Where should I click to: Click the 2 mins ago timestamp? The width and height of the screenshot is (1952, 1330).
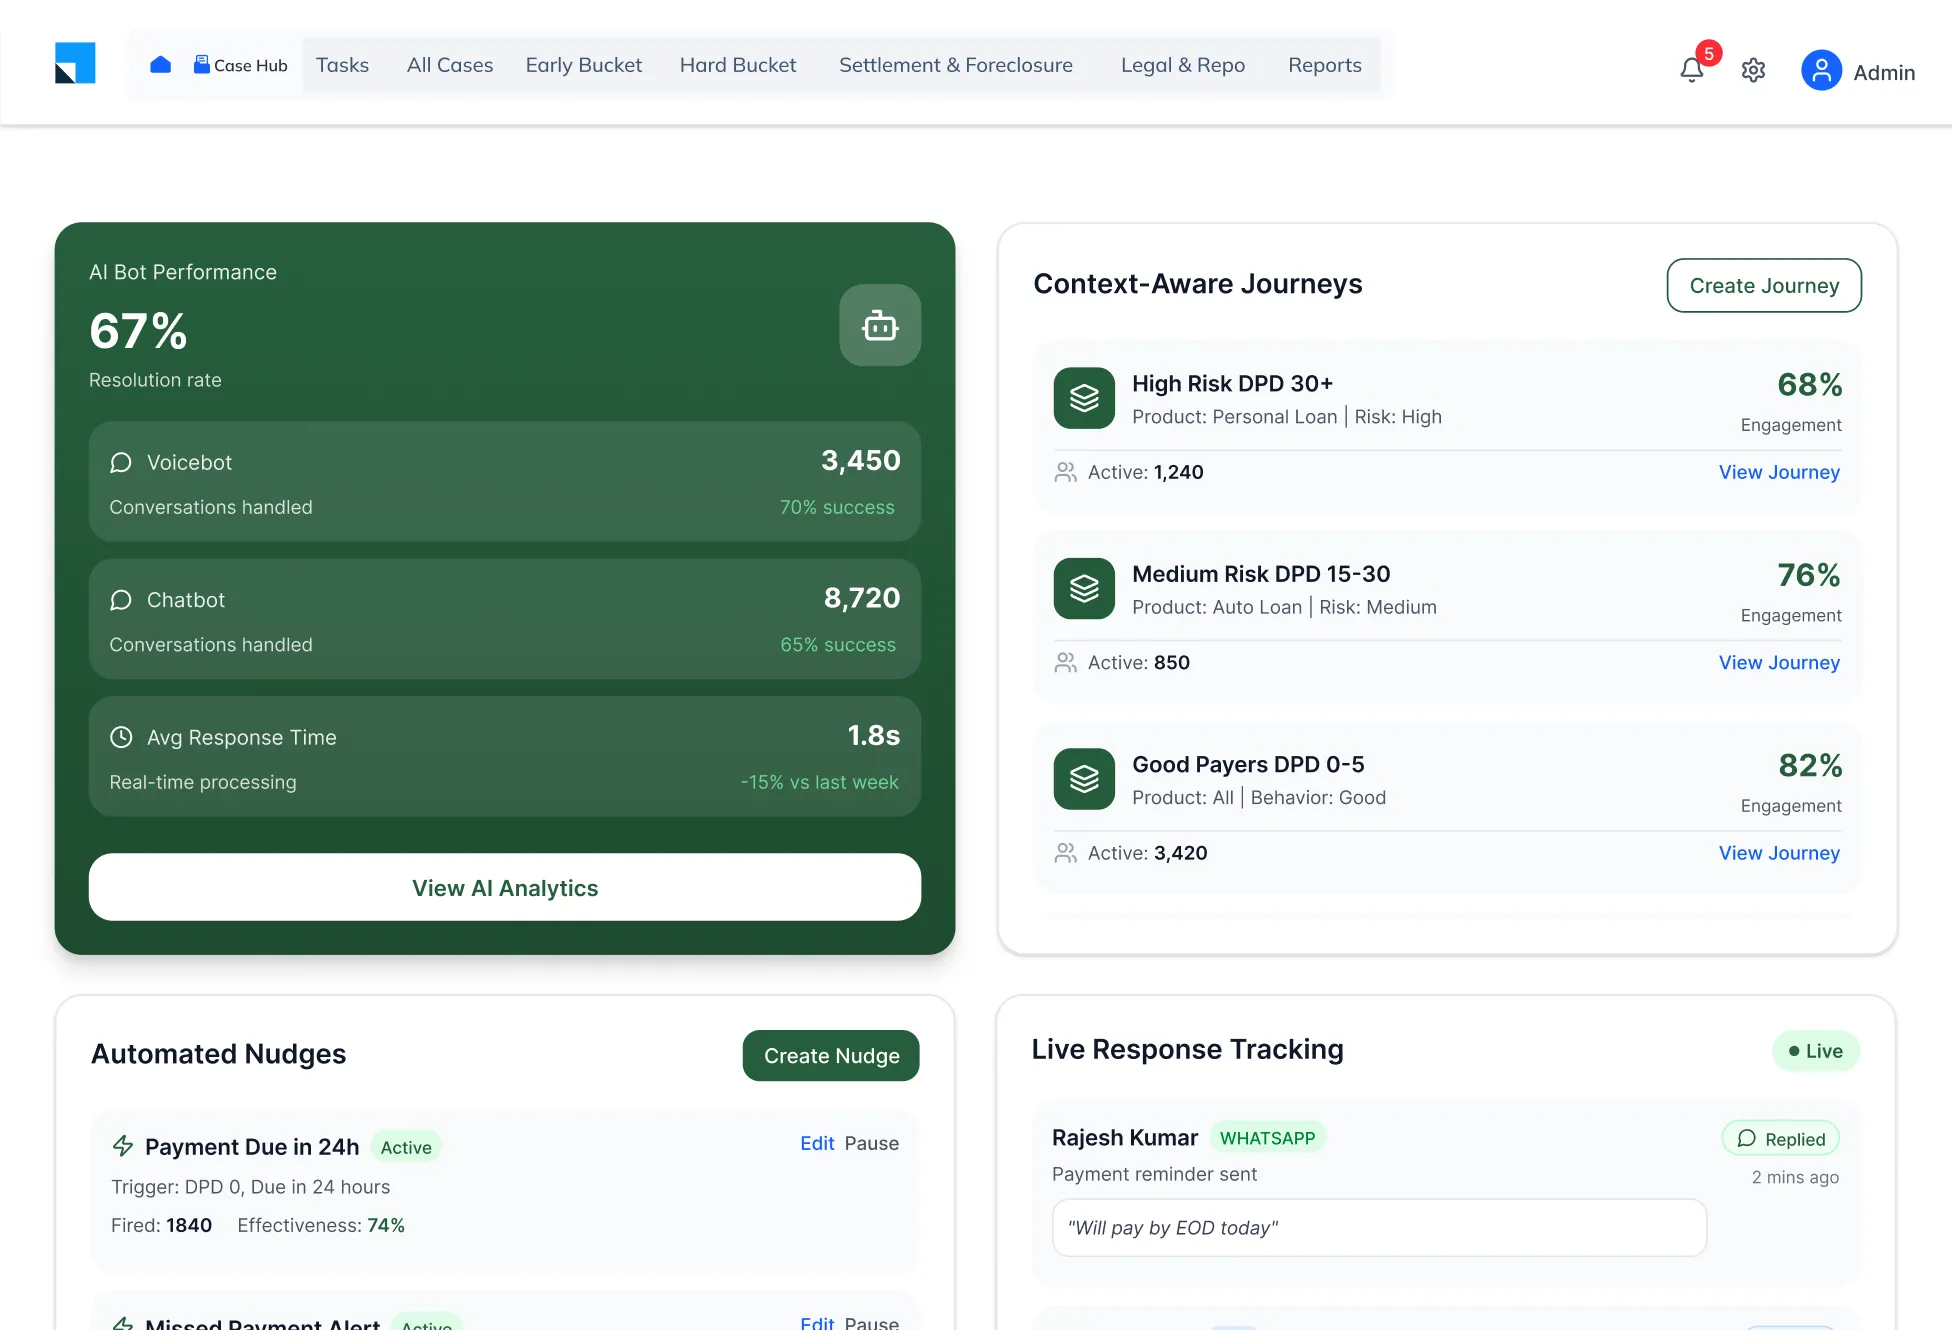coord(1795,1177)
